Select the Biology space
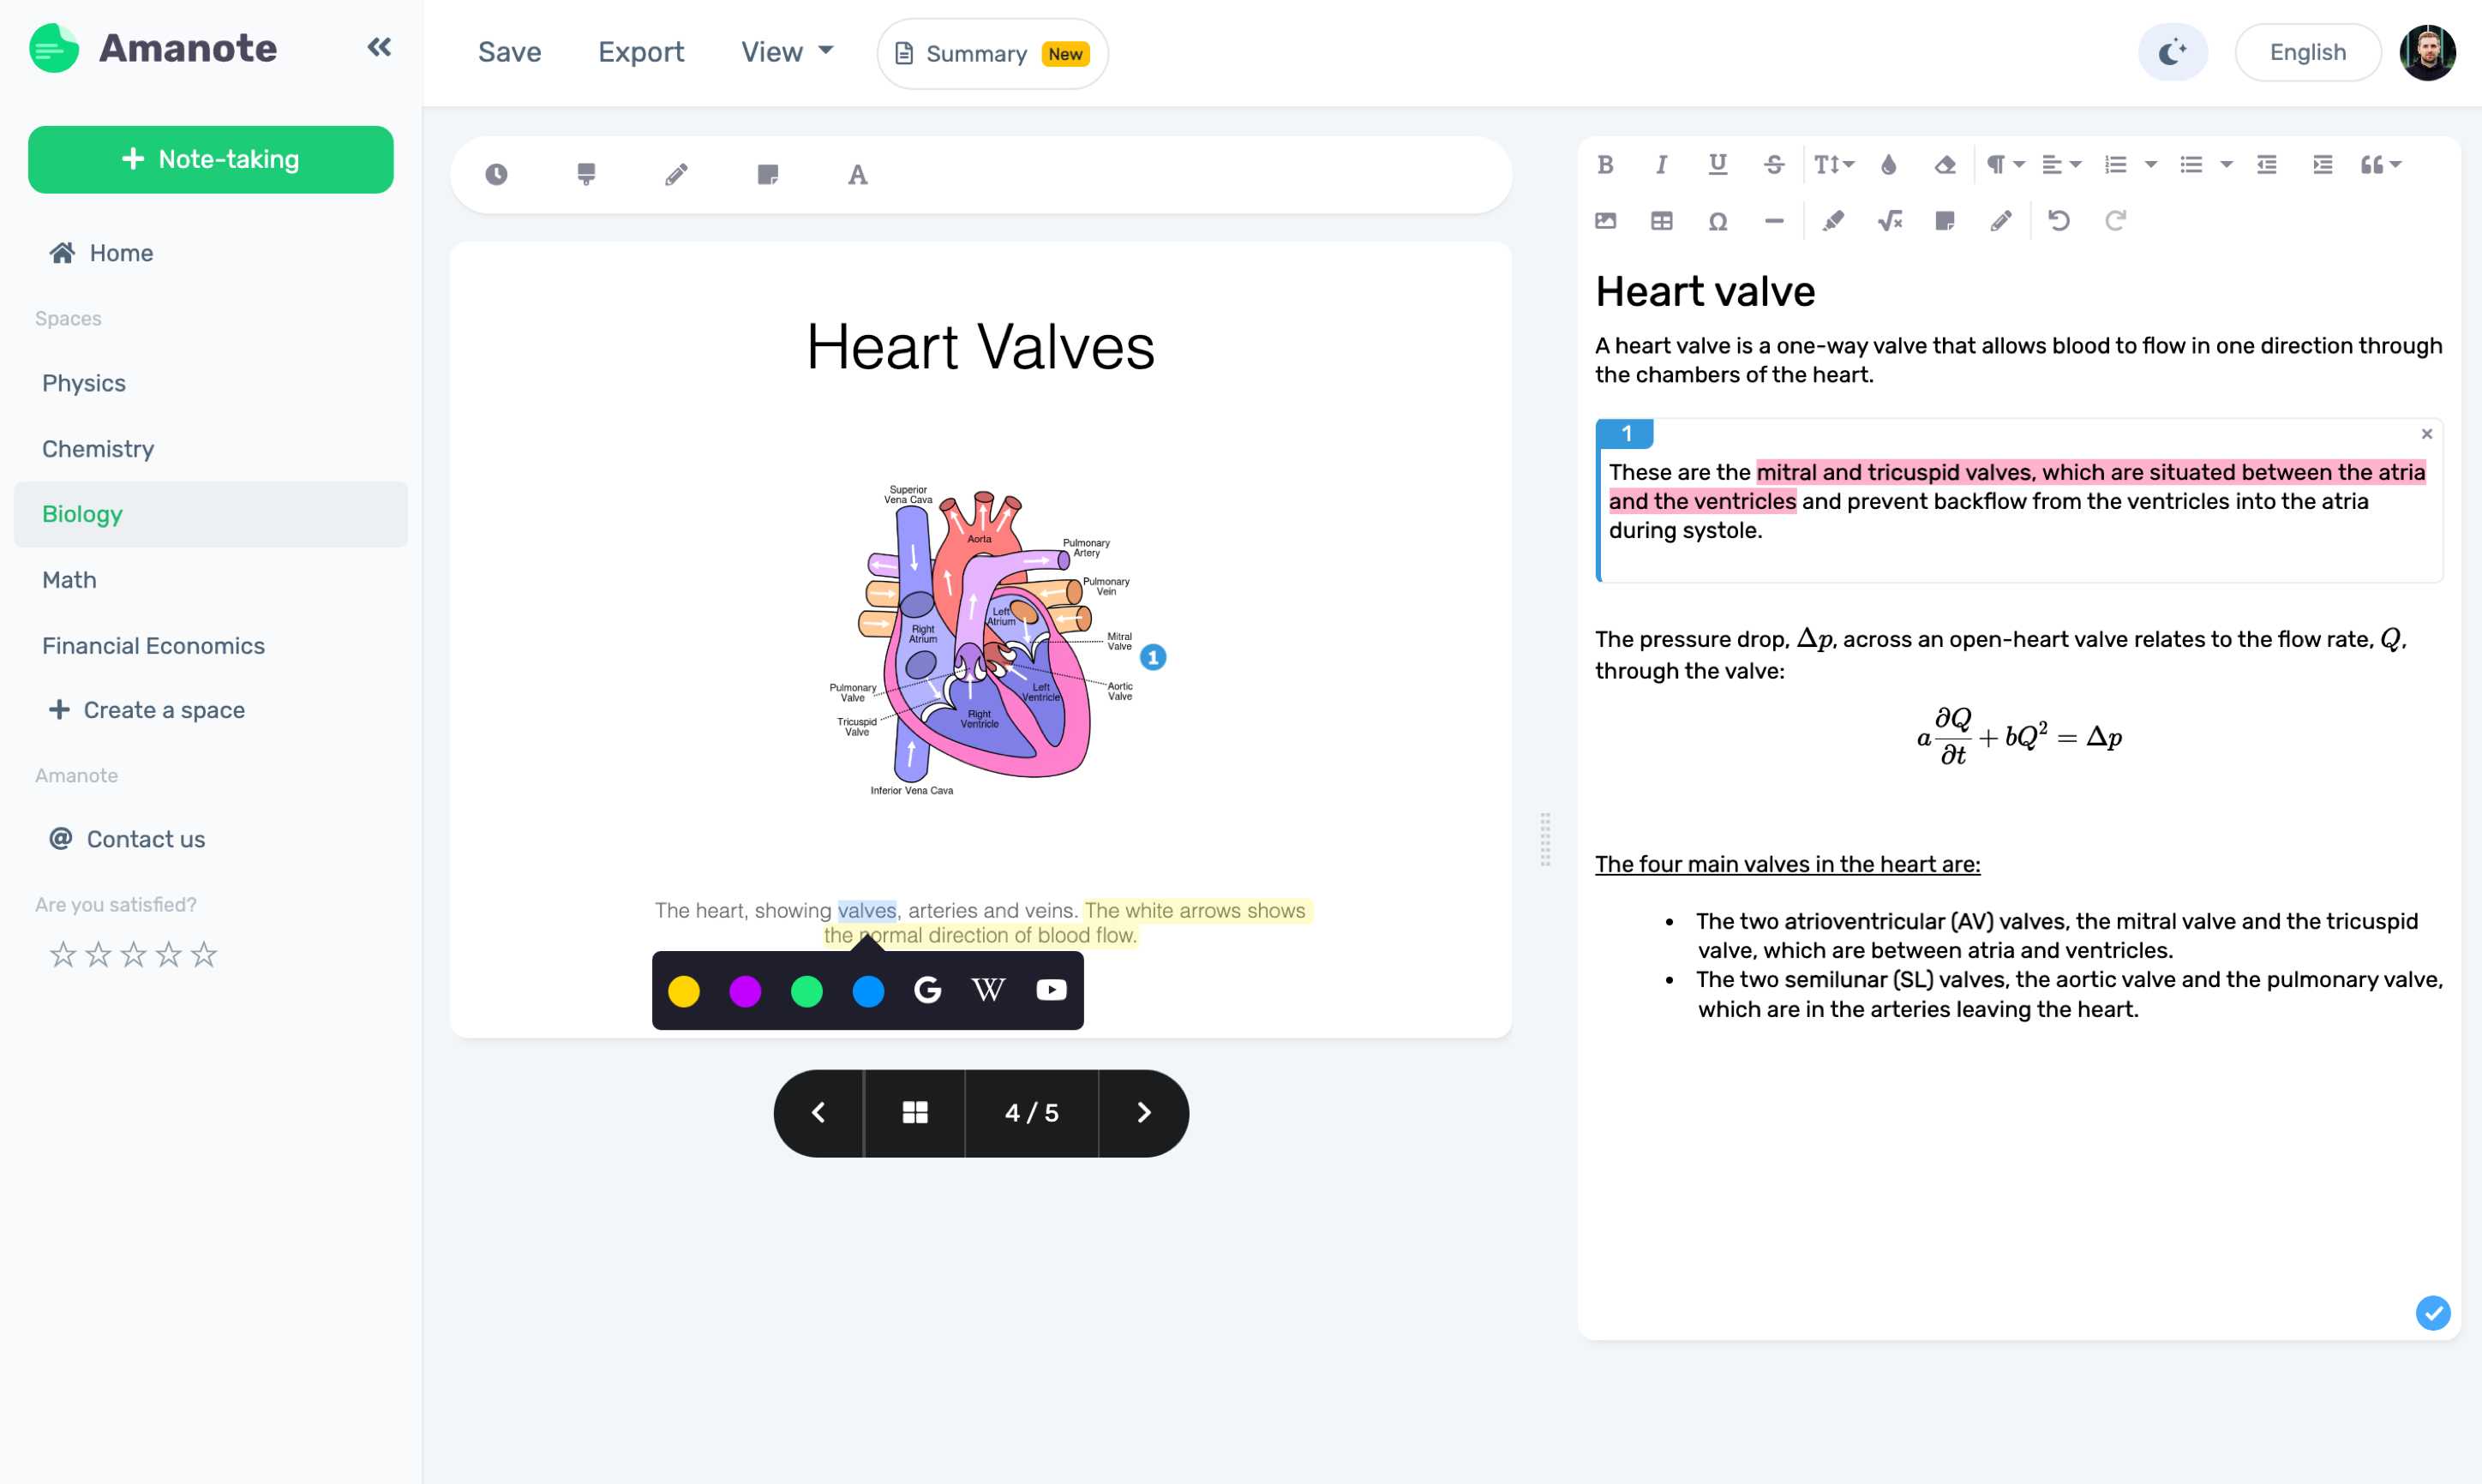 tap(81, 514)
